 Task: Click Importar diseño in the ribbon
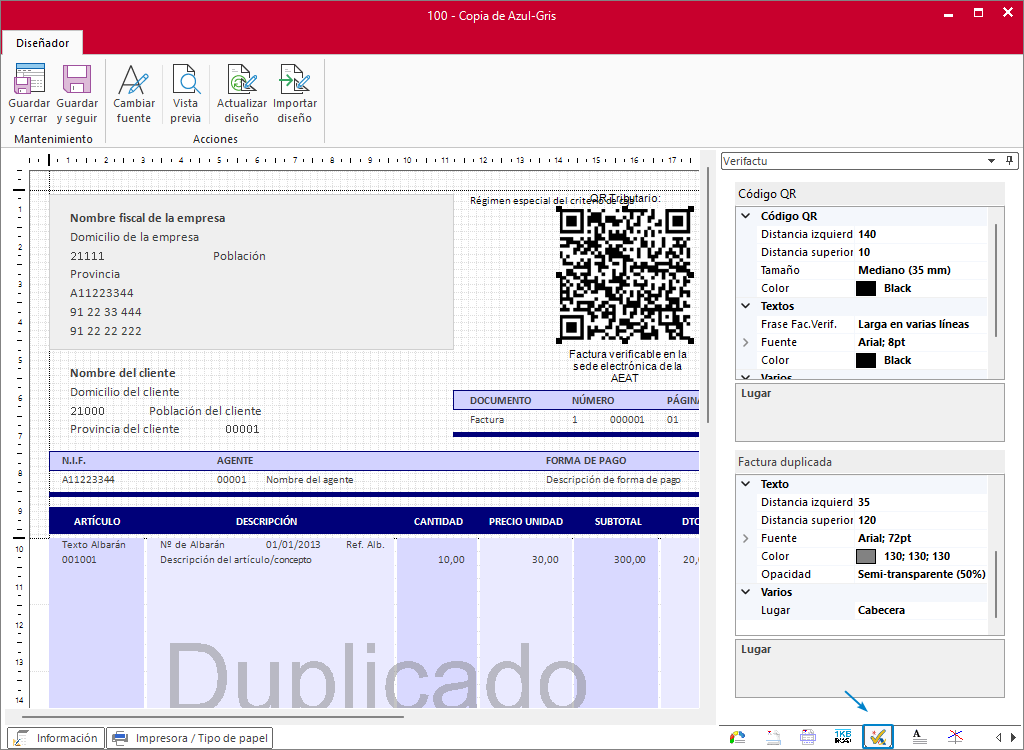pyautogui.click(x=294, y=92)
